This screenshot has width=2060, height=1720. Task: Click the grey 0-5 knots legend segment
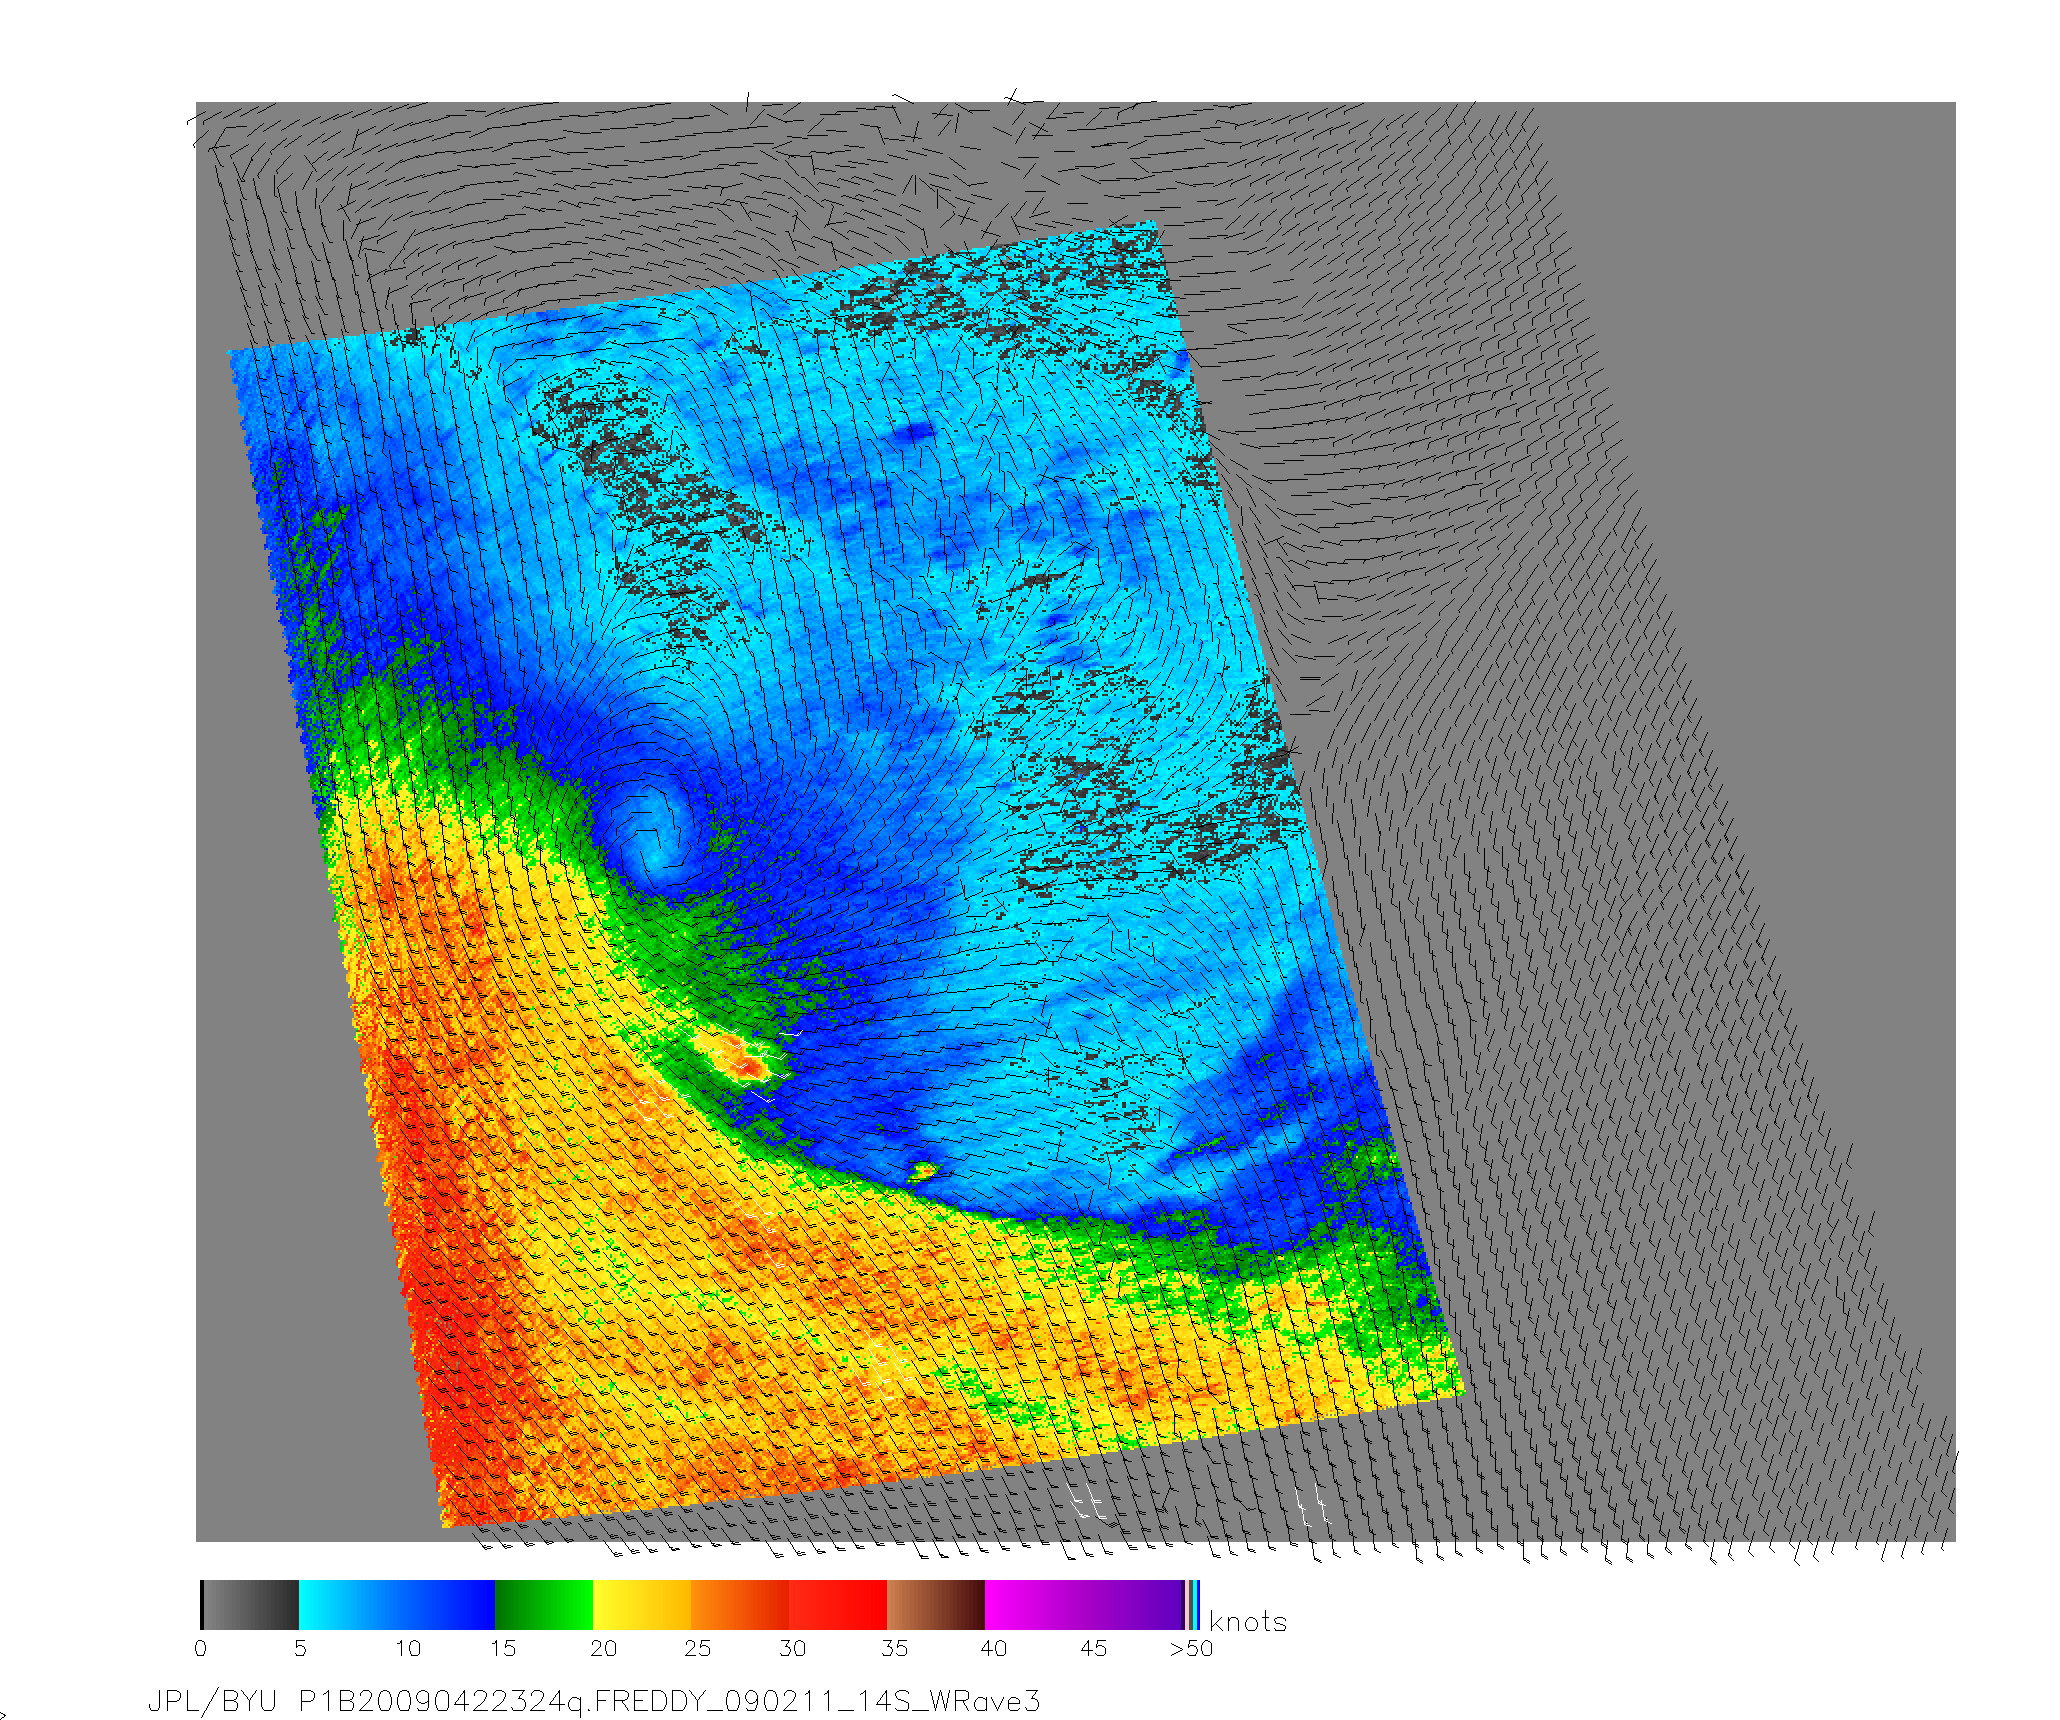(x=250, y=1604)
